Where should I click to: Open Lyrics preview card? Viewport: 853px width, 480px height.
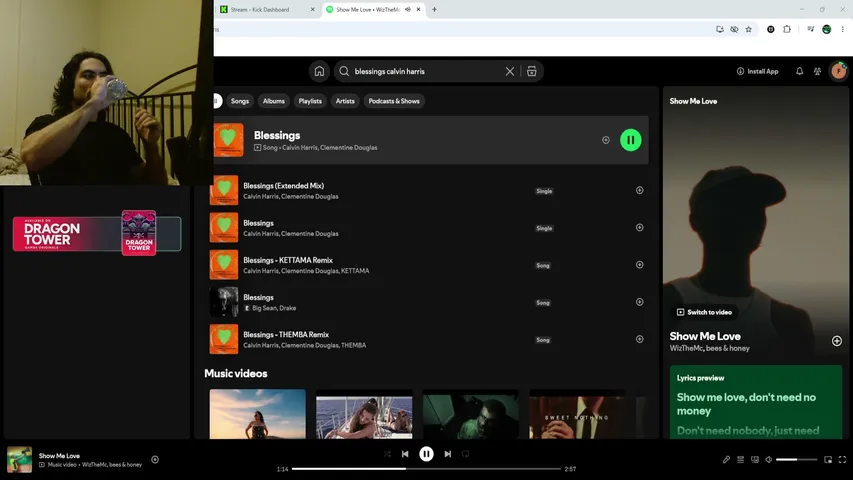click(x=756, y=402)
